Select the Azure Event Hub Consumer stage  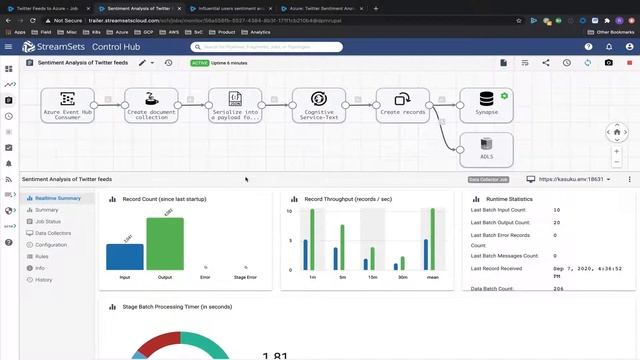[67, 105]
